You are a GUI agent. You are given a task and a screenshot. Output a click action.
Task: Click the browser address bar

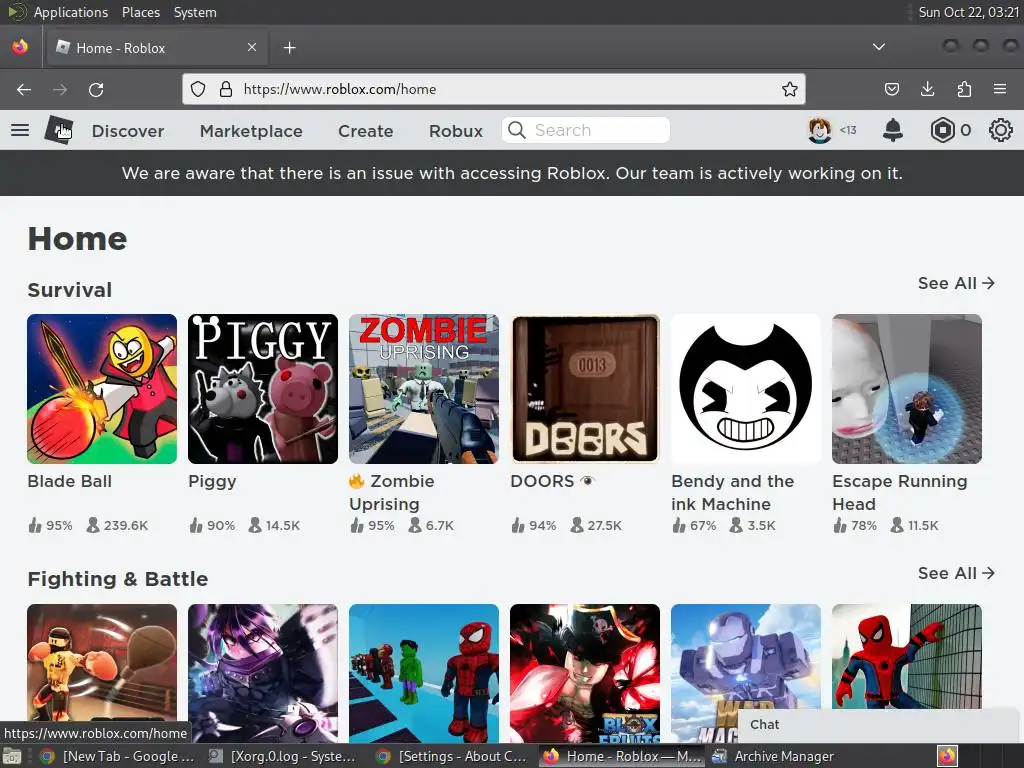(494, 89)
